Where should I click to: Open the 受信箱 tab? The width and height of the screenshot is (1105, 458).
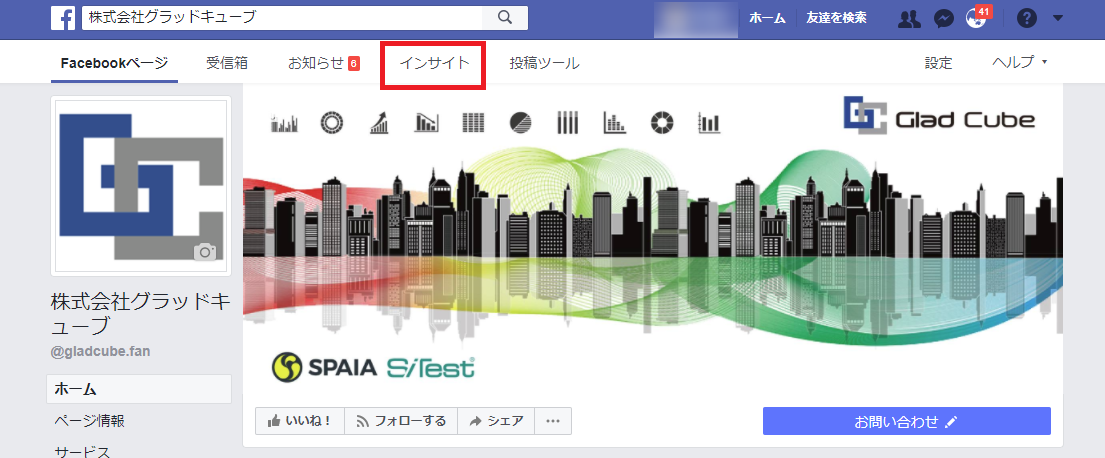point(227,63)
